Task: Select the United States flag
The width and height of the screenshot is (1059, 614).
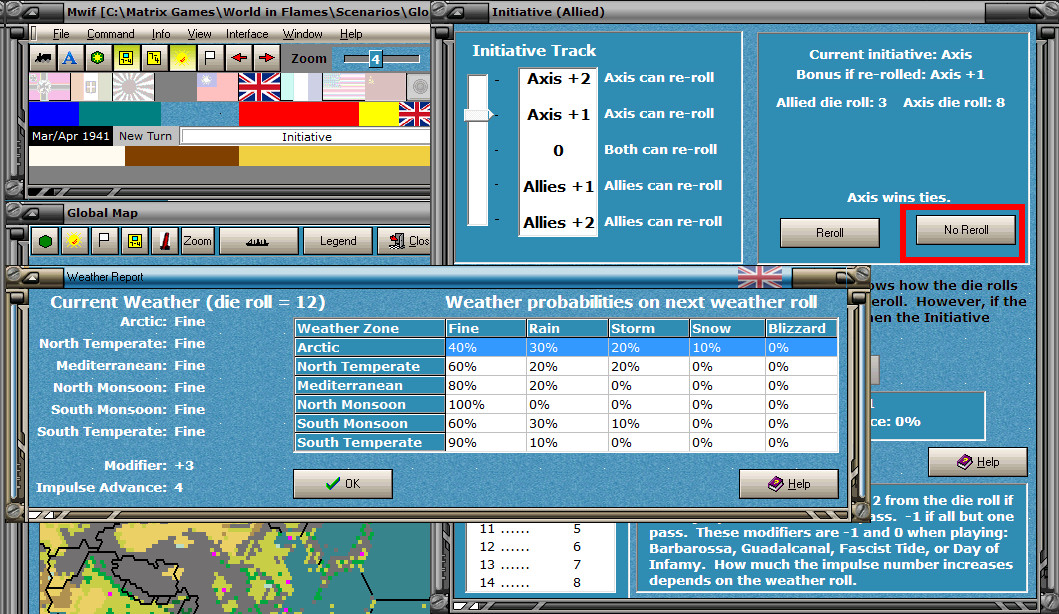Action: click(343, 87)
